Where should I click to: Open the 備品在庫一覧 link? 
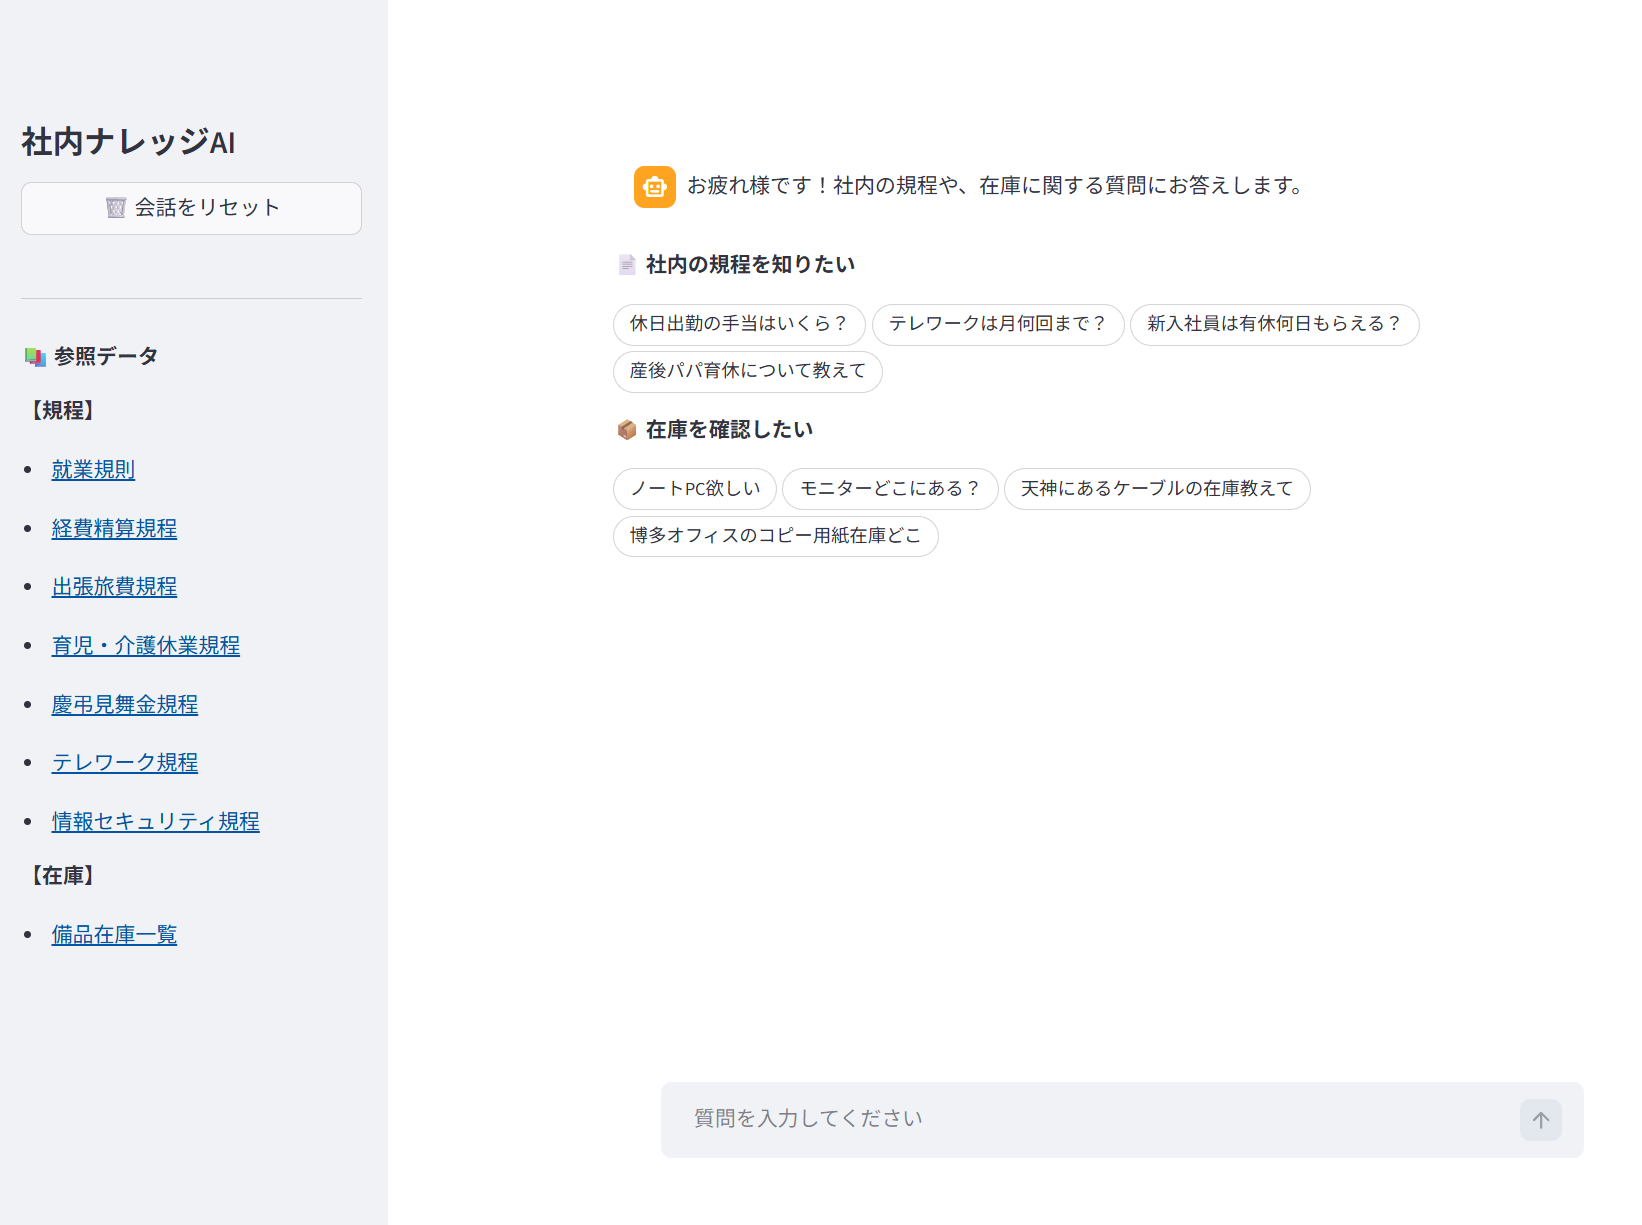point(114,935)
